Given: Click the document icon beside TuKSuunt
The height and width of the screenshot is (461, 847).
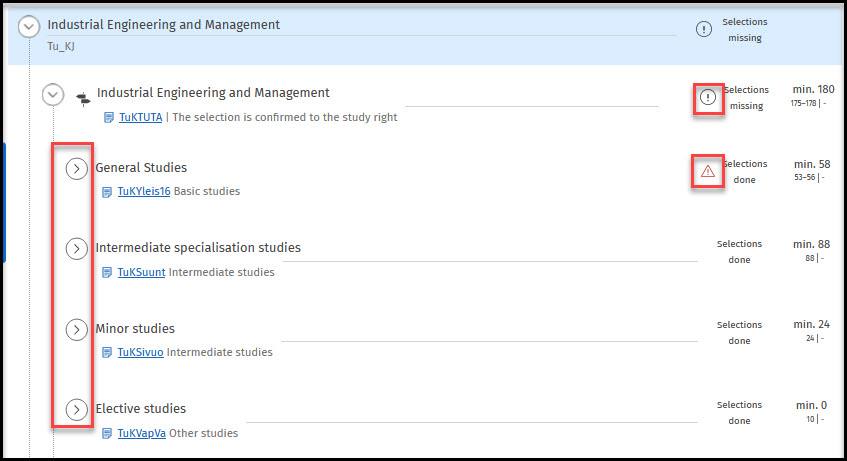Looking at the screenshot, I should click(108, 272).
